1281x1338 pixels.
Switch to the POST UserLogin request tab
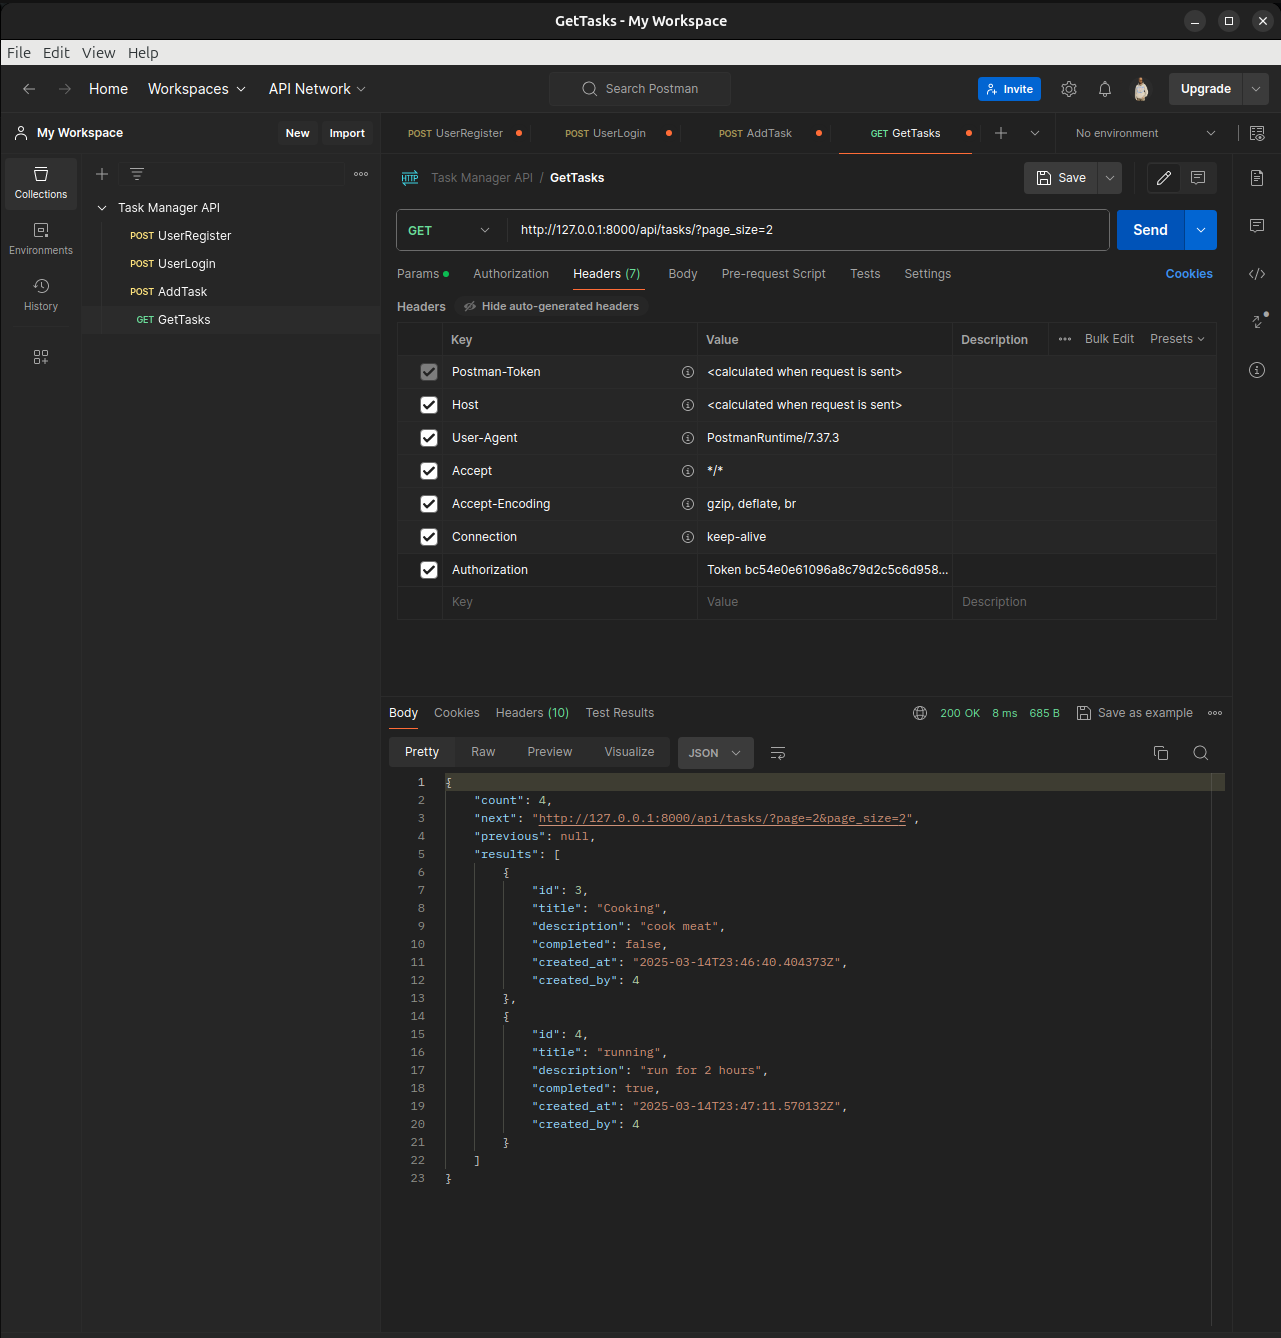(605, 133)
